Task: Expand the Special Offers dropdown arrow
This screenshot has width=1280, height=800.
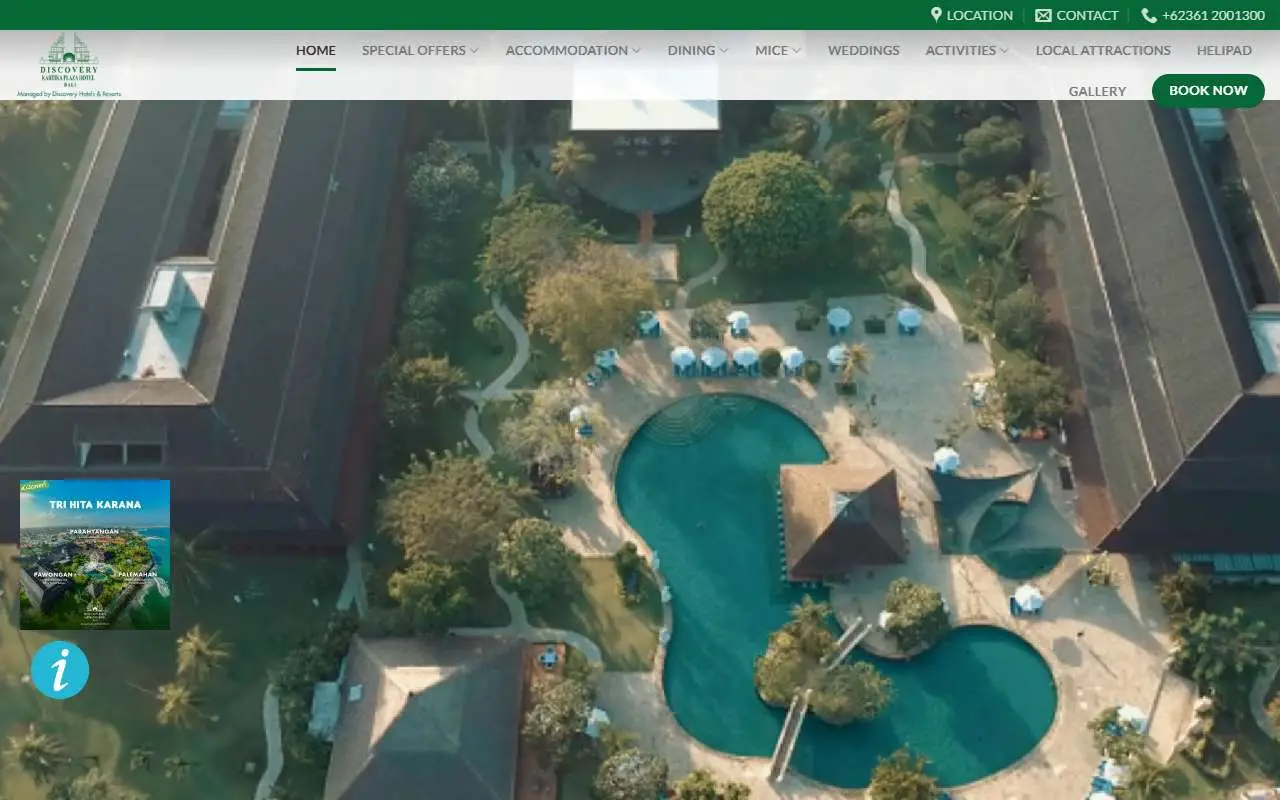Action: (474, 50)
